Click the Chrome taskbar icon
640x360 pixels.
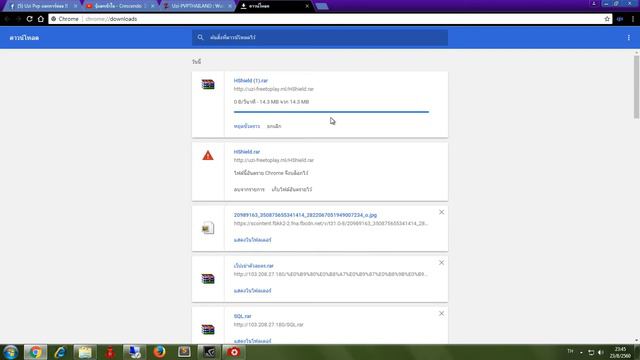click(36, 352)
